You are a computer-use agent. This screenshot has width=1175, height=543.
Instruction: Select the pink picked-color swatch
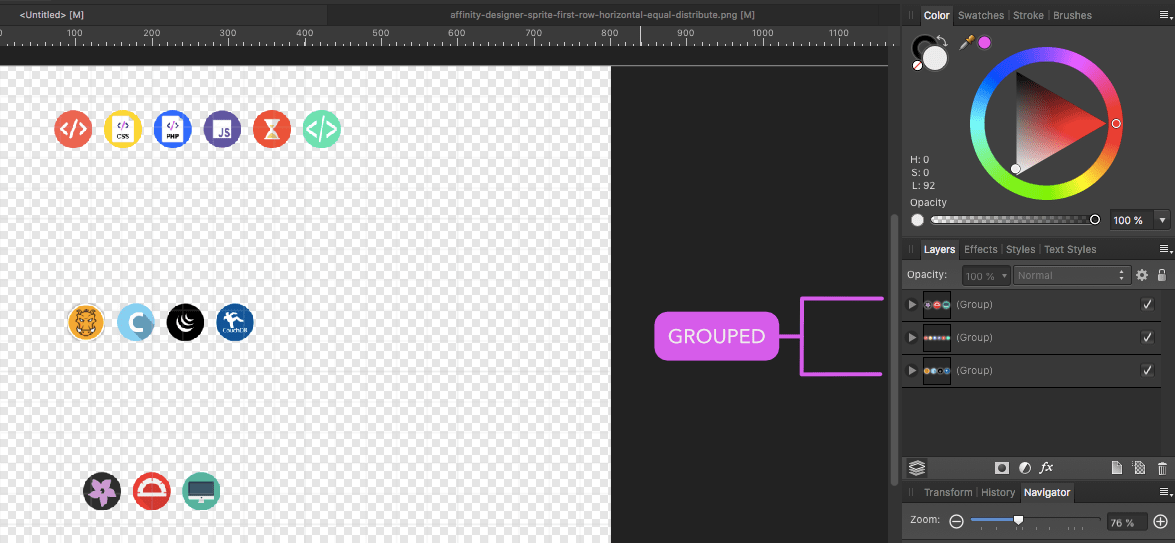984,42
